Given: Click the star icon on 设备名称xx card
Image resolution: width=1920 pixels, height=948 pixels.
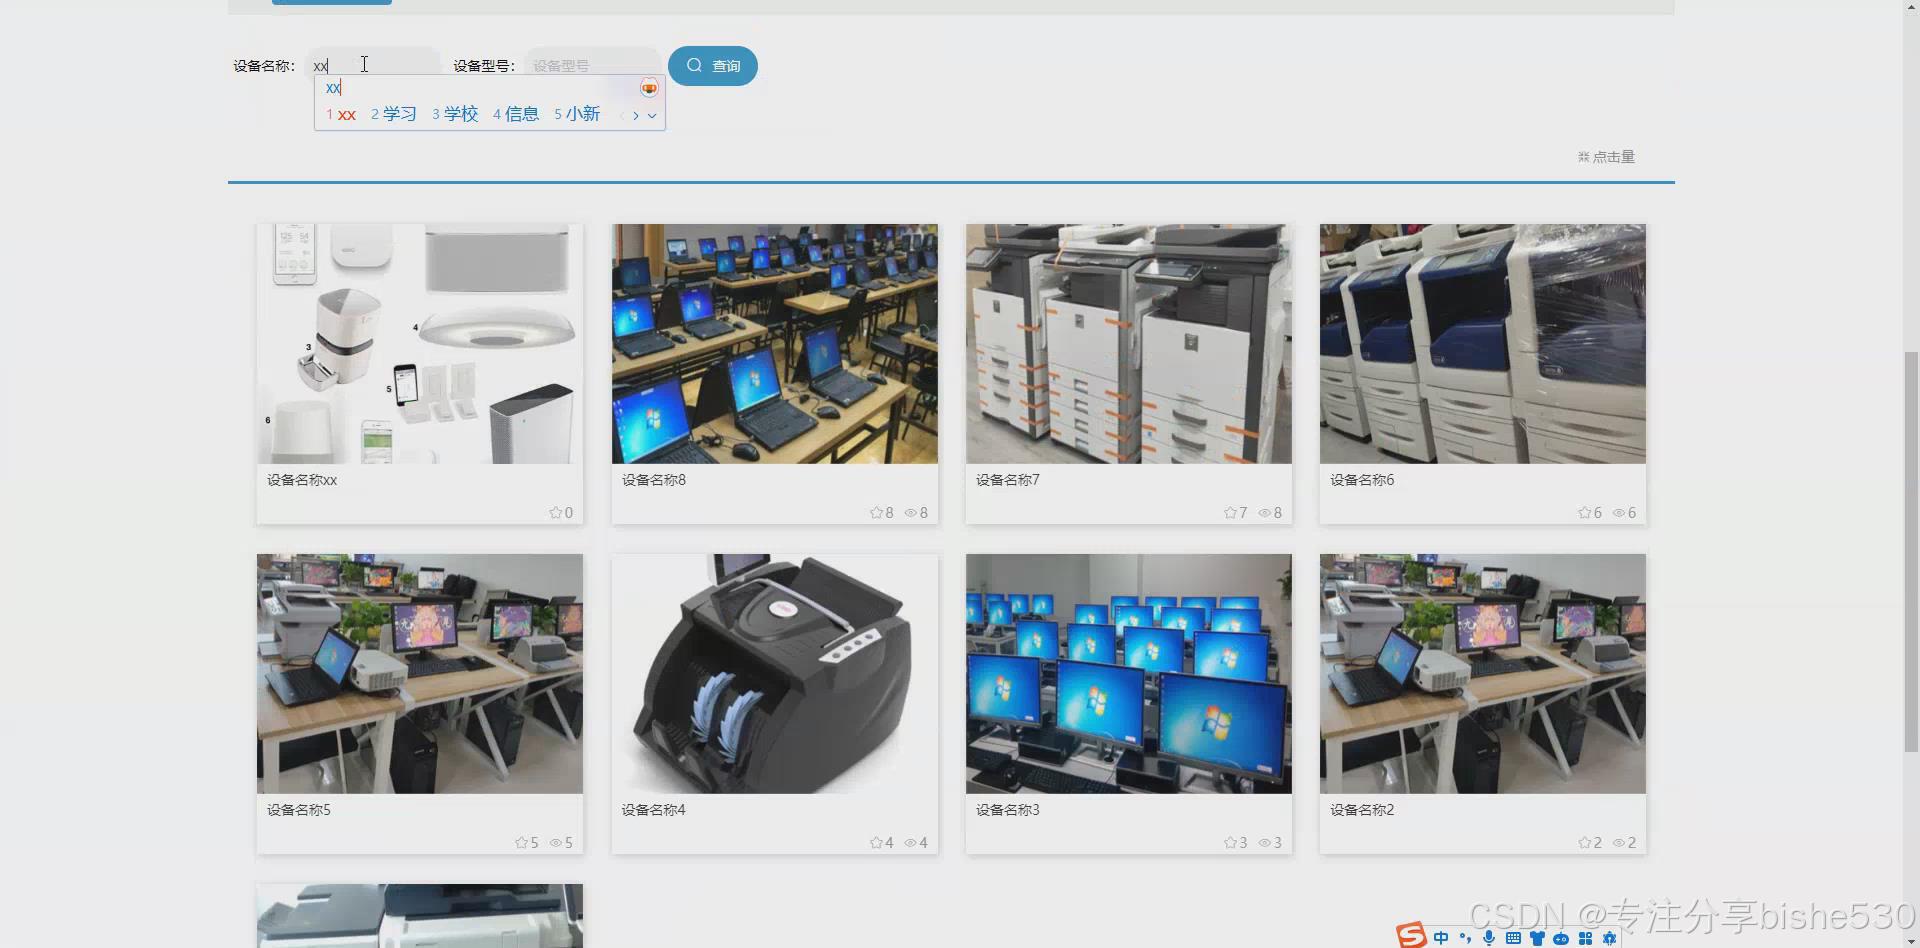Looking at the screenshot, I should (555, 513).
